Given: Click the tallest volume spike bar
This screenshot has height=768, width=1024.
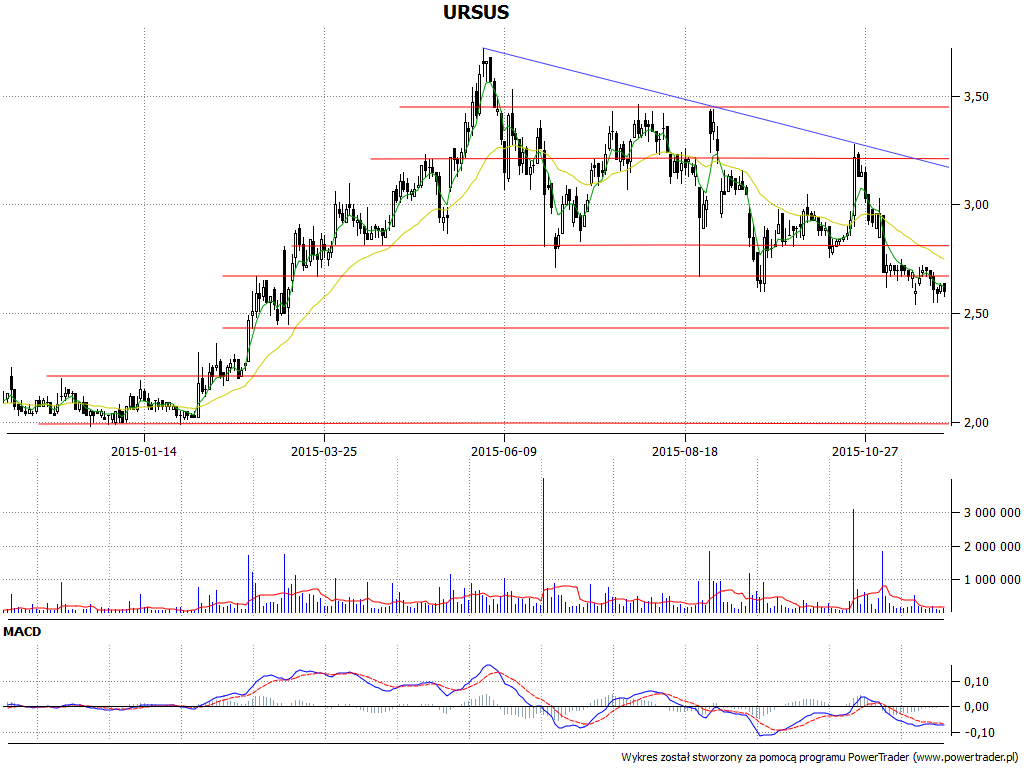Looking at the screenshot, I should tap(543, 545).
